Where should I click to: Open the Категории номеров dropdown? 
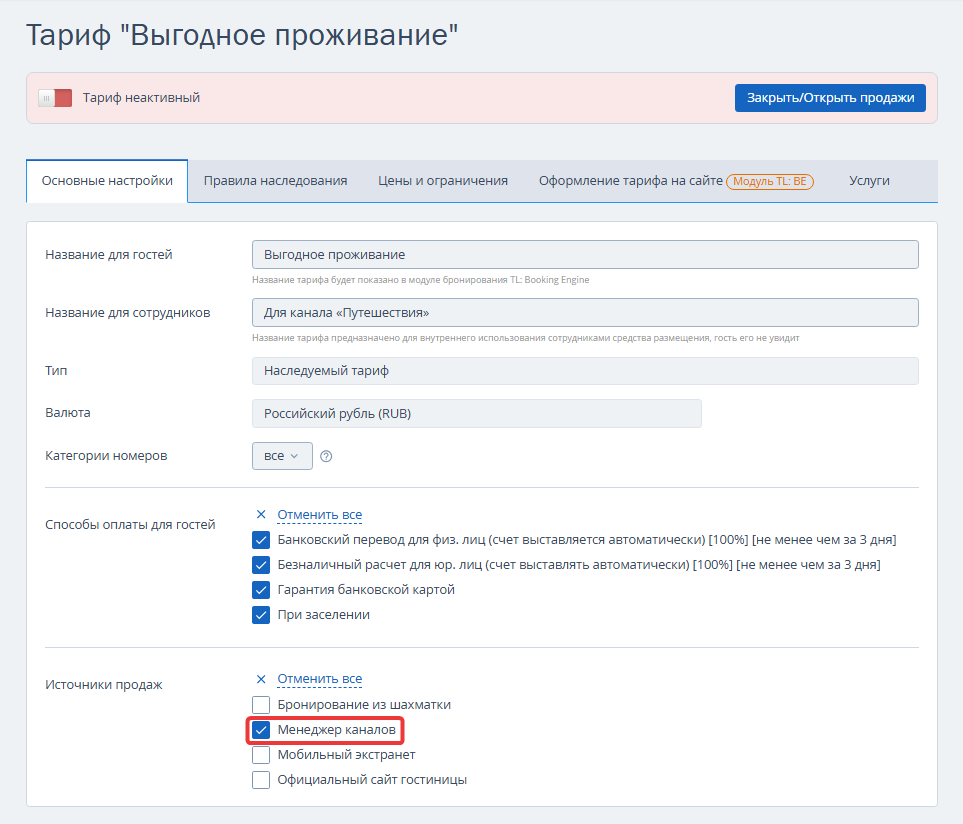pyautogui.click(x=282, y=456)
